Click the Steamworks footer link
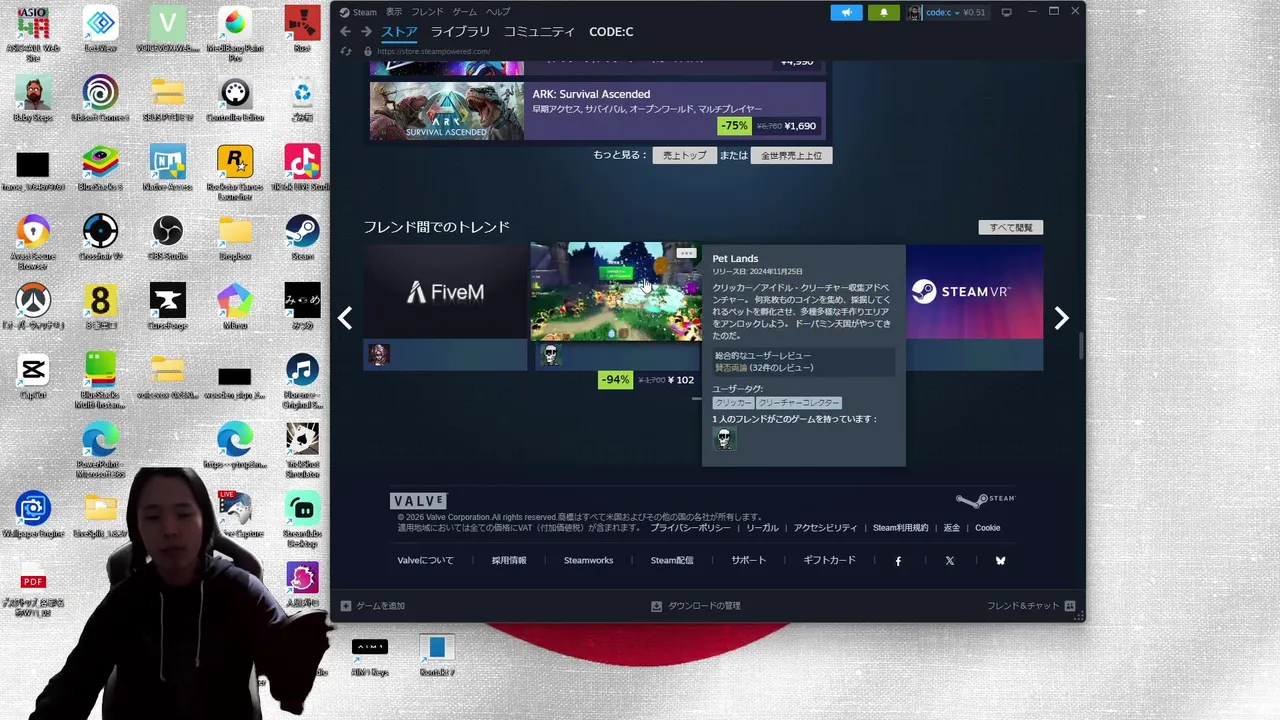The width and height of the screenshot is (1280, 720). [x=588, y=561]
